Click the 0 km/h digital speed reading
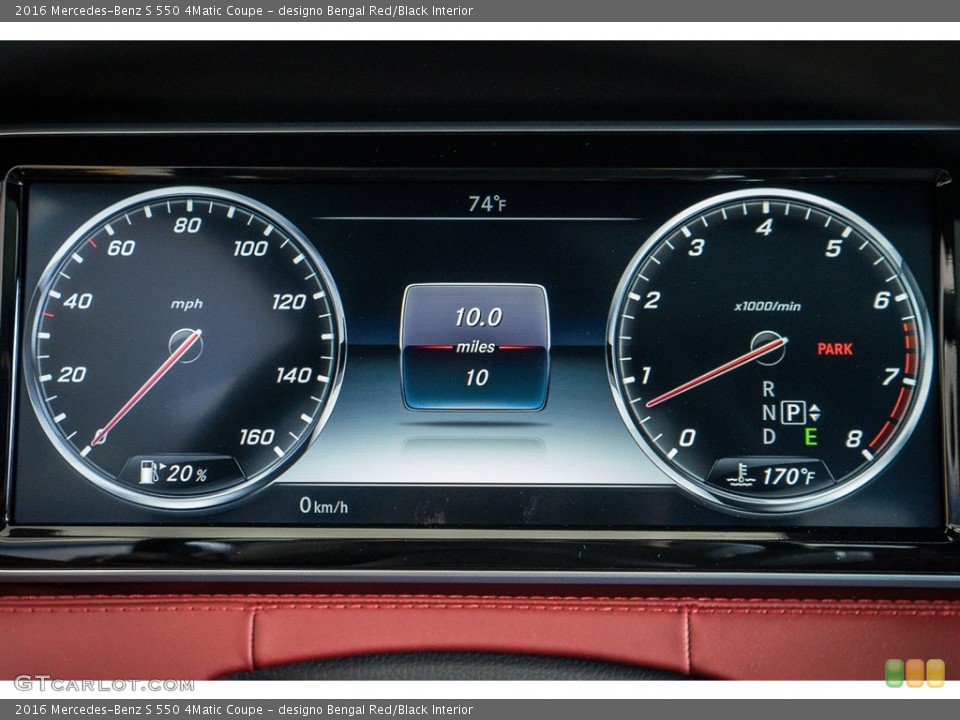This screenshot has width=960, height=720. 324,506
